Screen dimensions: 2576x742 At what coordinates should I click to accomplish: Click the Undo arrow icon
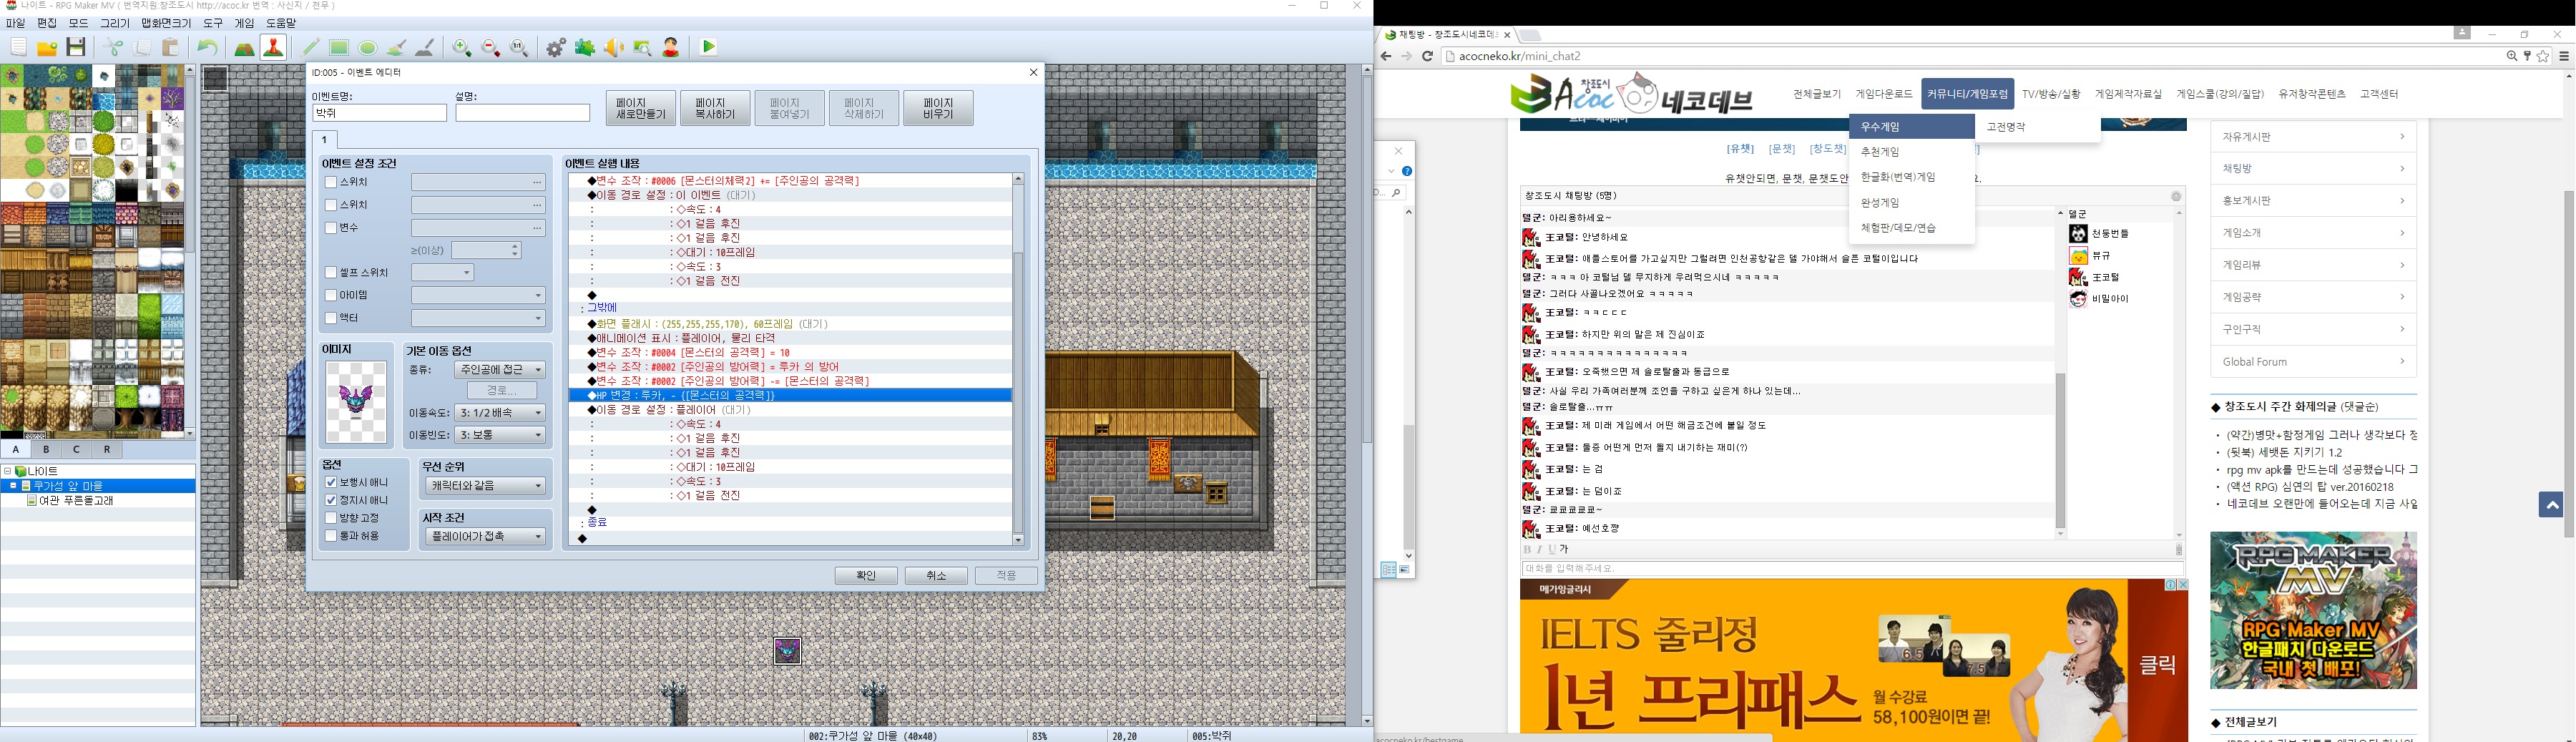[x=207, y=47]
